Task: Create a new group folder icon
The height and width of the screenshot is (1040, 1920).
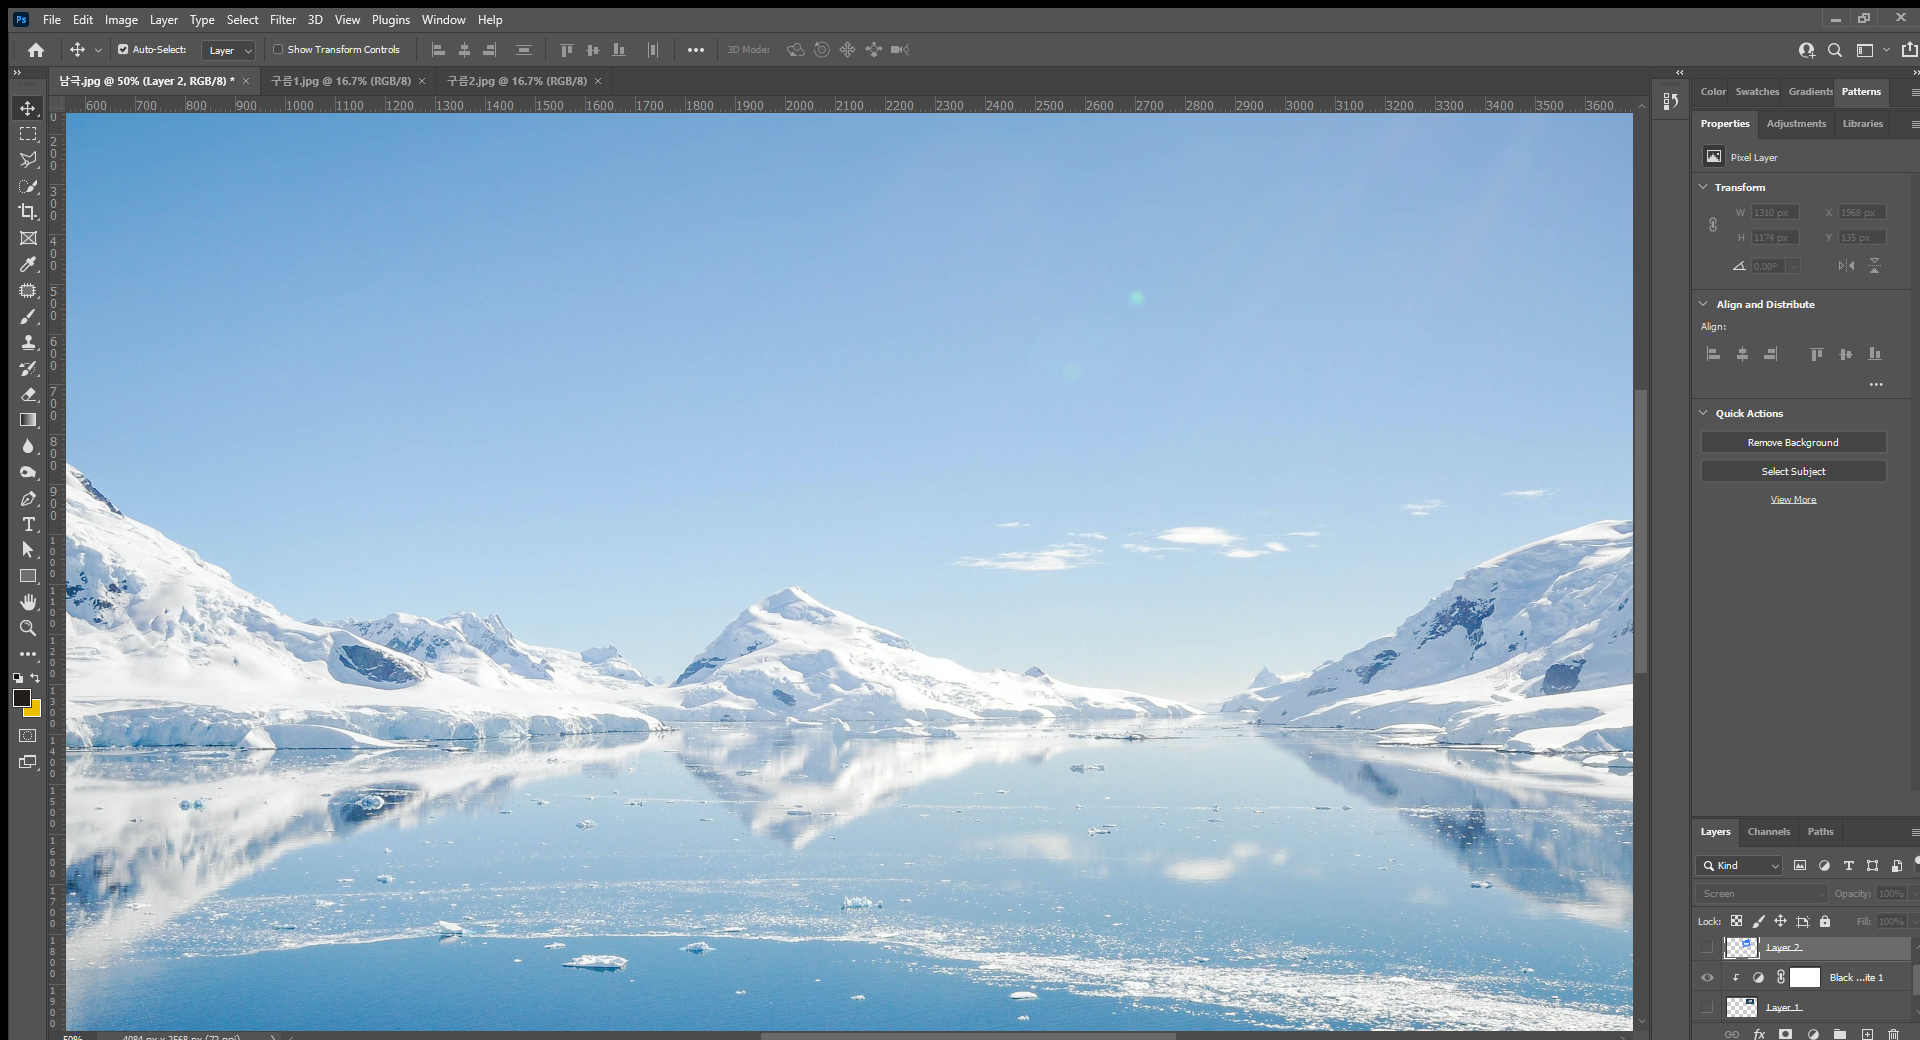Action: click(x=1840, y=1034)
